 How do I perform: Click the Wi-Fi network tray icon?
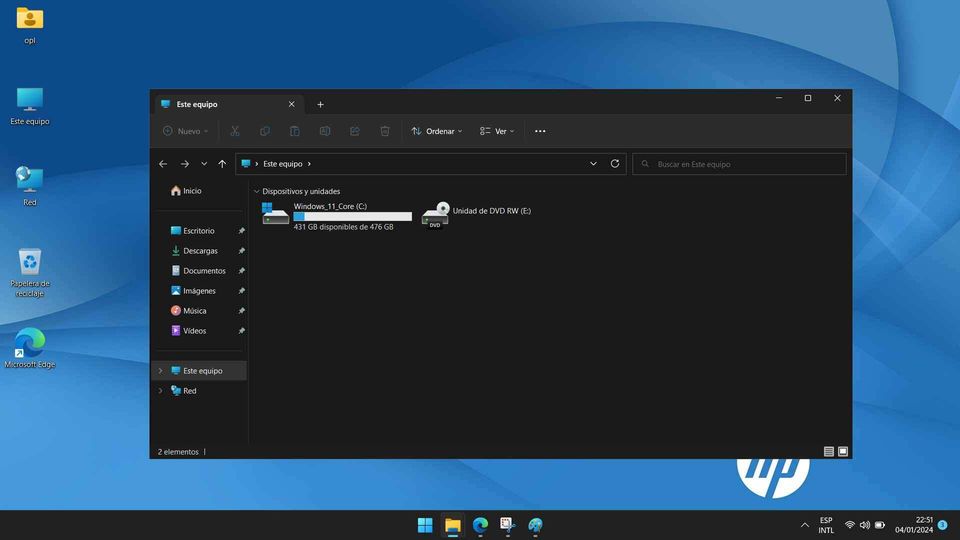pos(850,525)
